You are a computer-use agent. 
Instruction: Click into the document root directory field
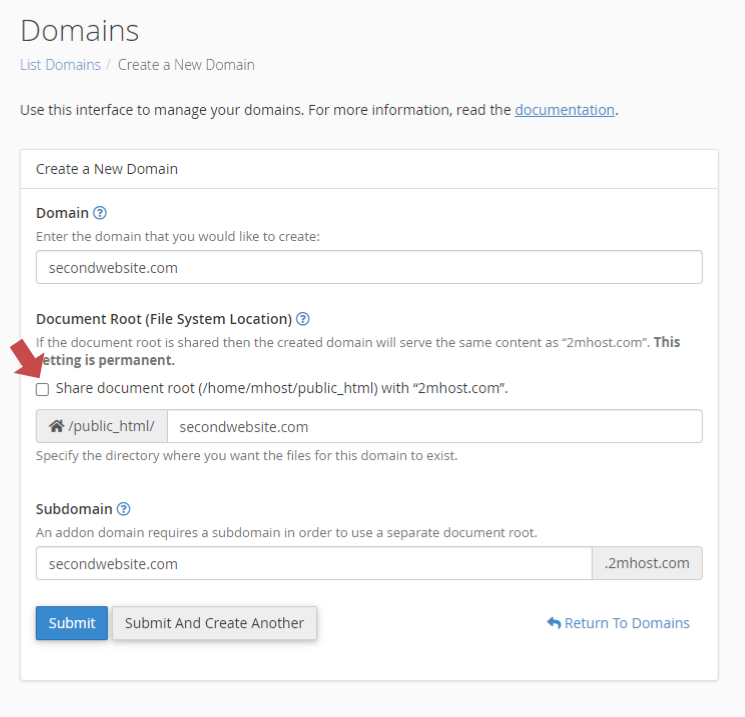pos(434,426)
